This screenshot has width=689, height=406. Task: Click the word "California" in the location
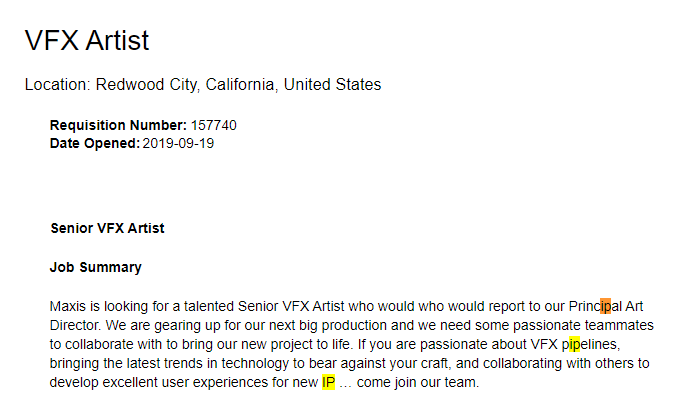point(240,85)
